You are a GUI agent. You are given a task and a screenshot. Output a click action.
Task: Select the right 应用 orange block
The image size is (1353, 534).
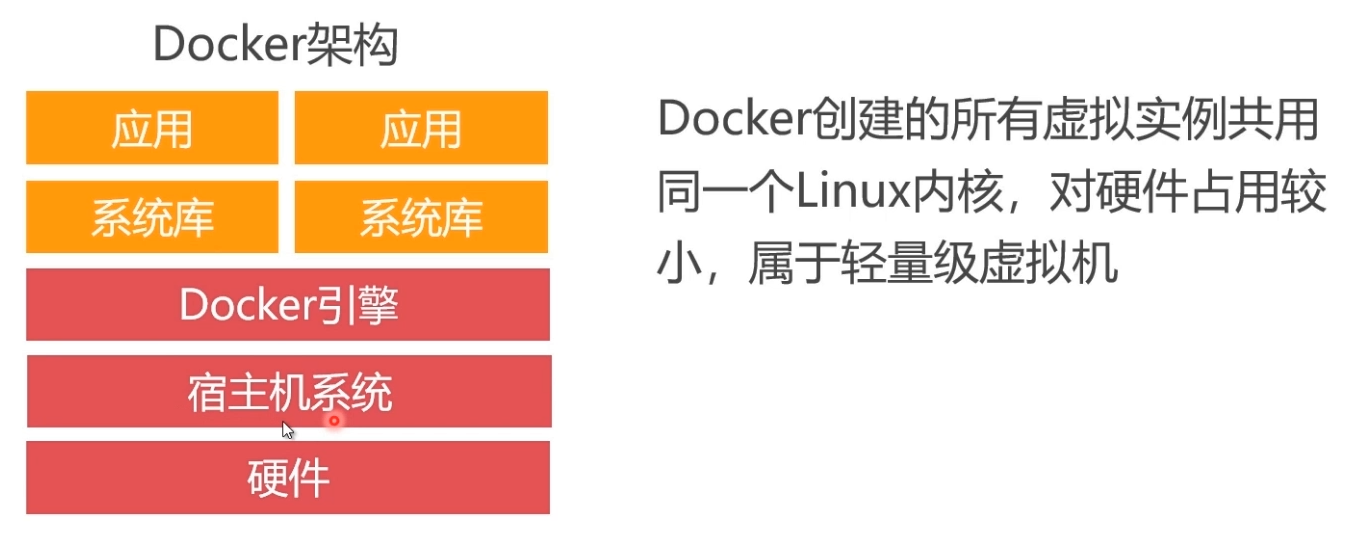(x=421, y=128)
